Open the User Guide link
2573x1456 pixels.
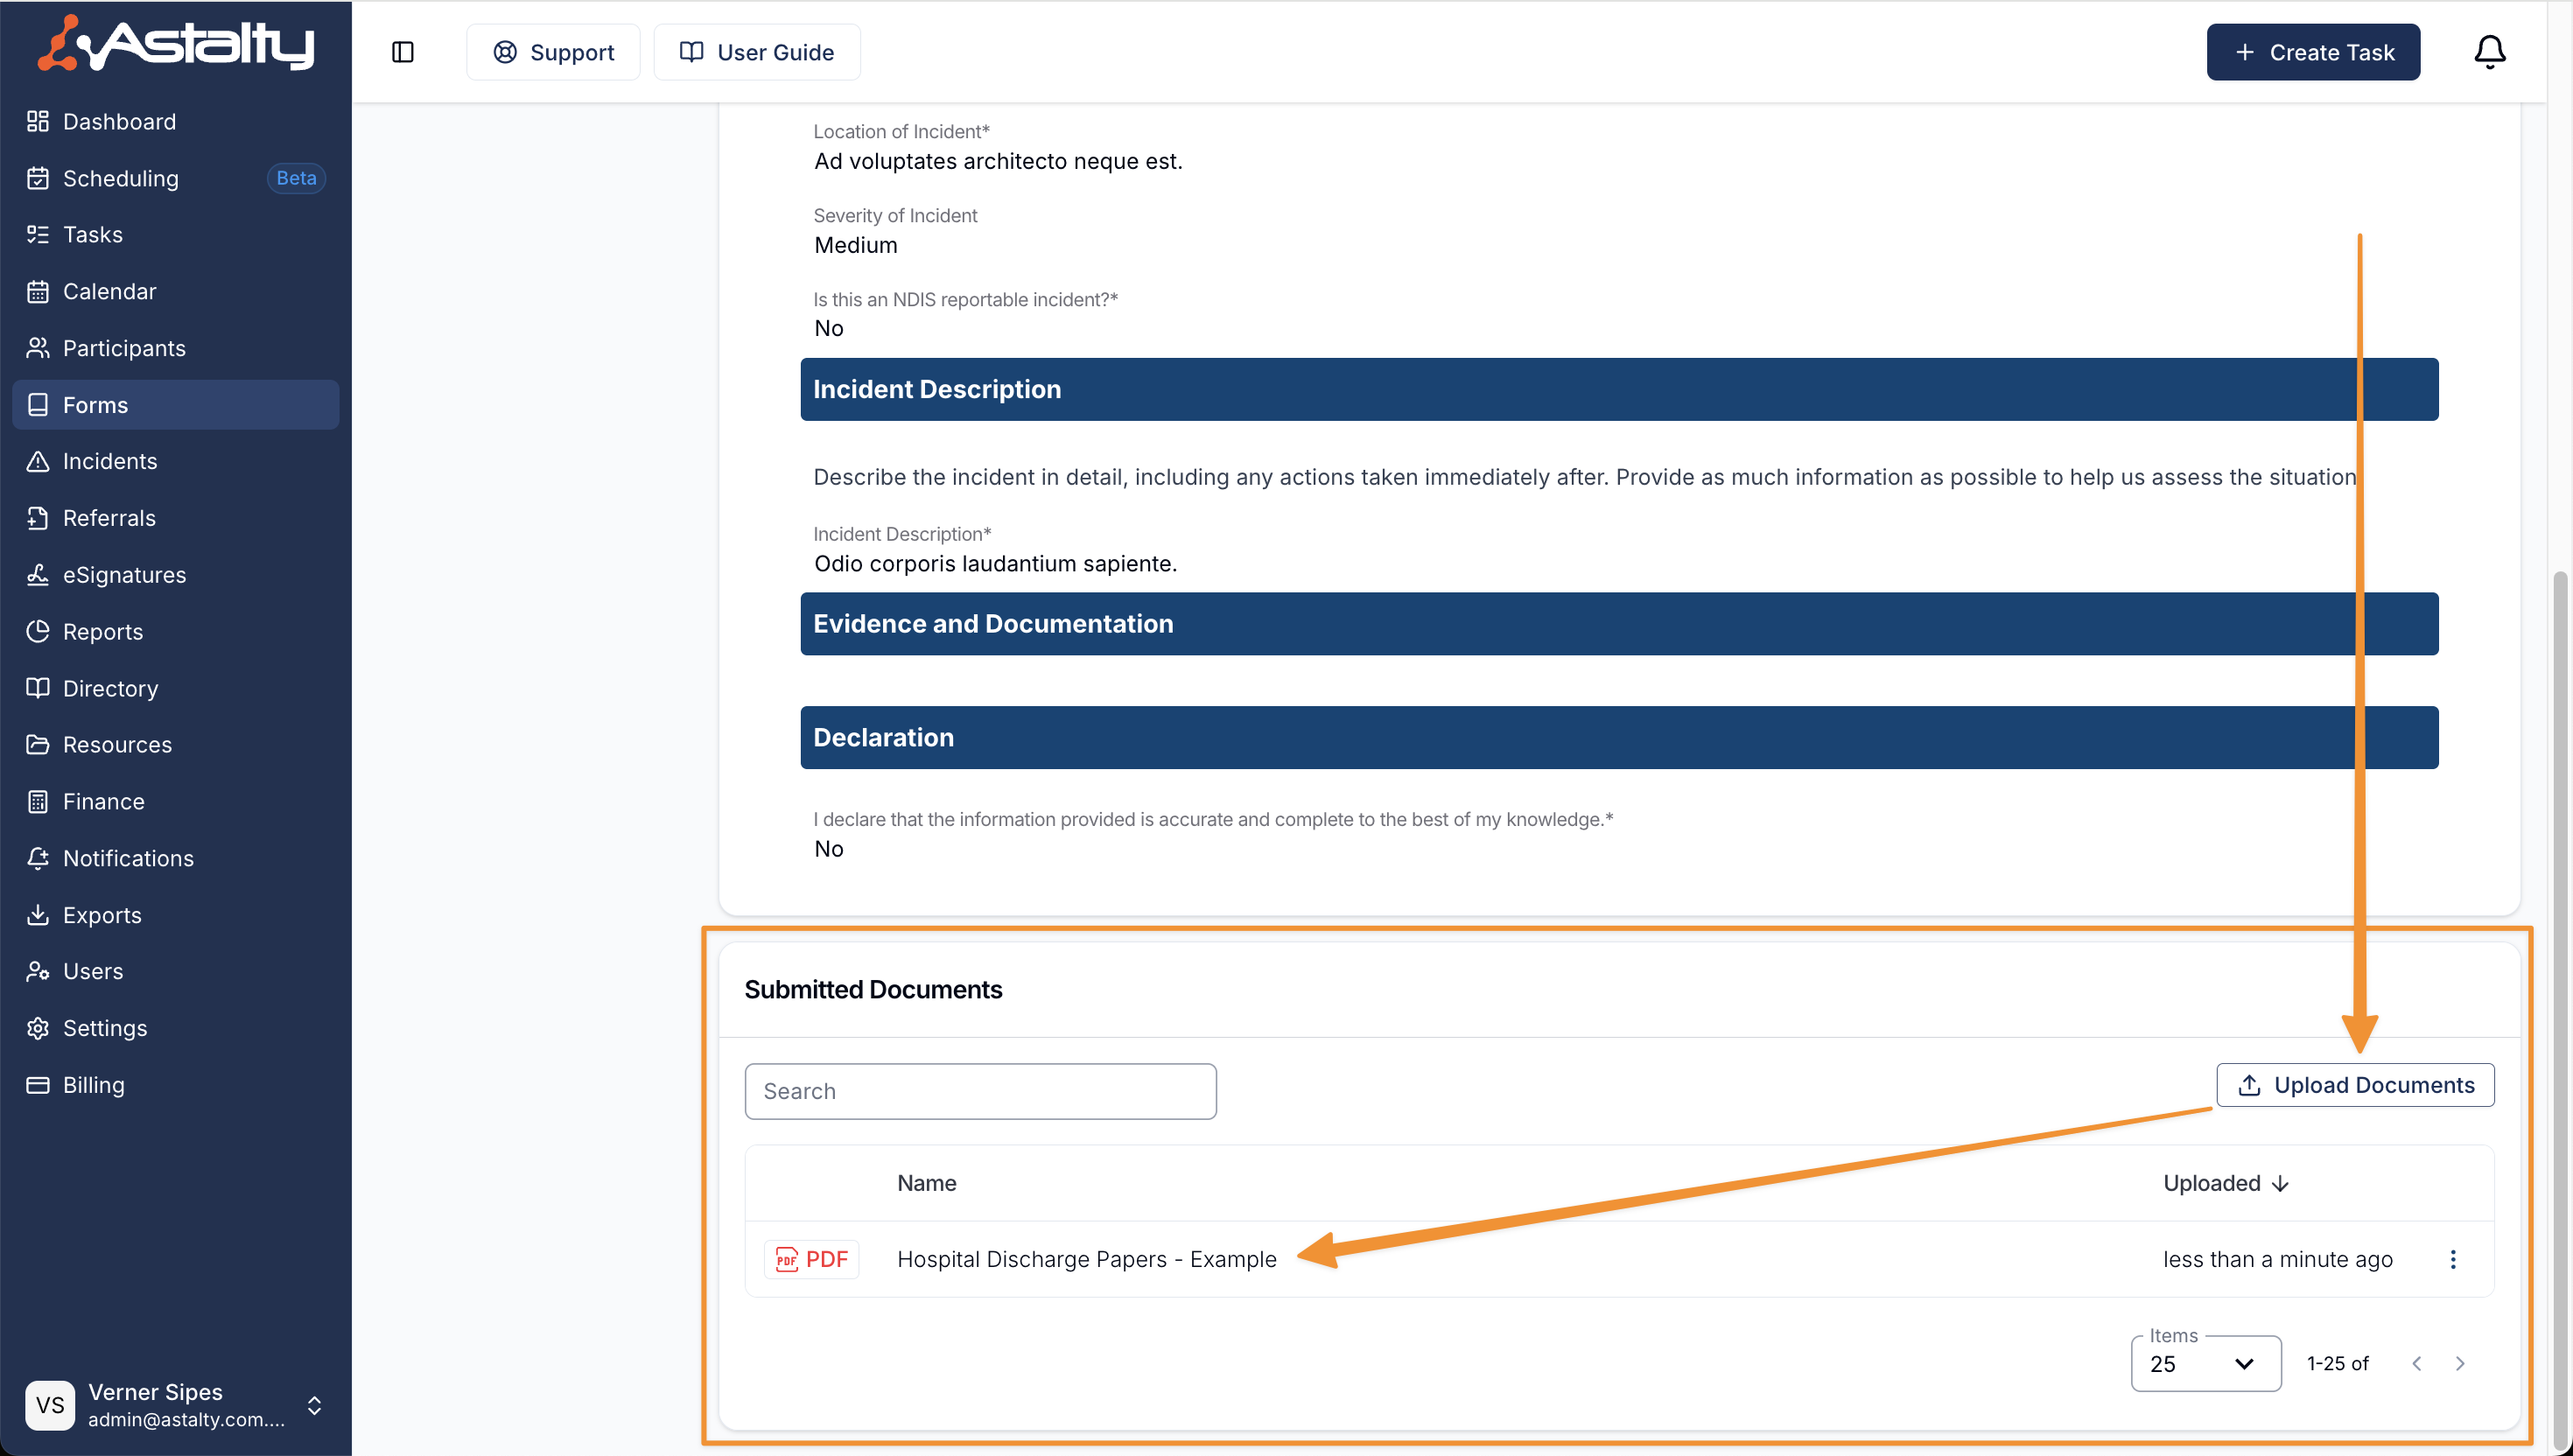pyautogui.click(x=757, y=52)
